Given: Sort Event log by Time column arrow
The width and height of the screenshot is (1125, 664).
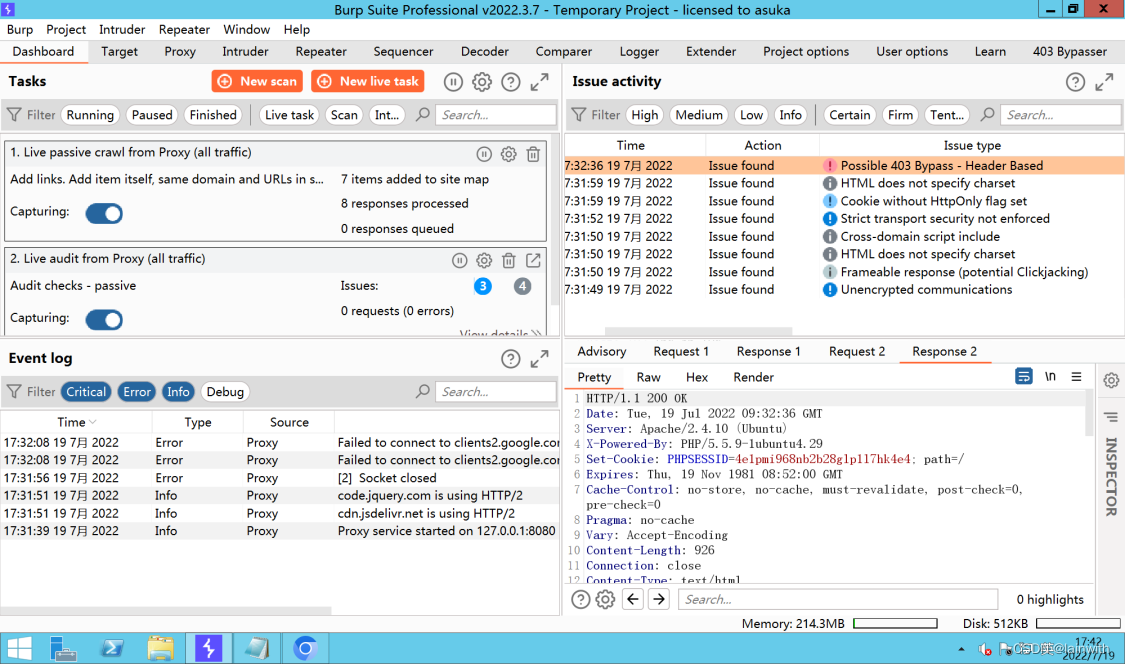Looking at the screenshot, I should (x=93, y=422).
